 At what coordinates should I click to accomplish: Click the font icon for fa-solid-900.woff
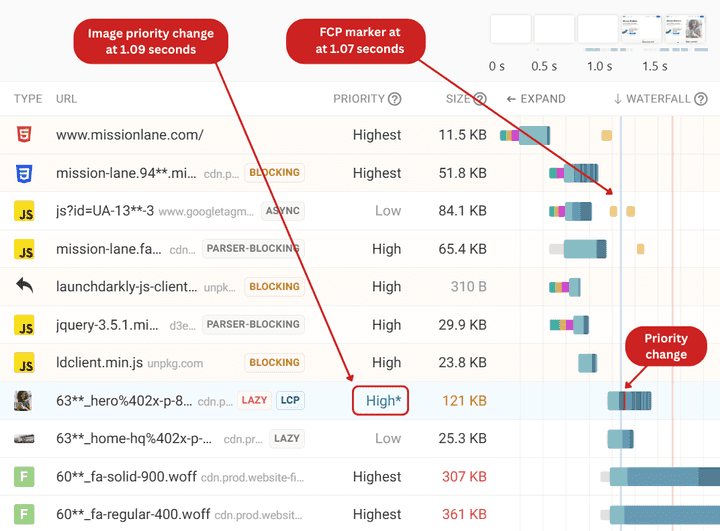[x=24, y=476]
